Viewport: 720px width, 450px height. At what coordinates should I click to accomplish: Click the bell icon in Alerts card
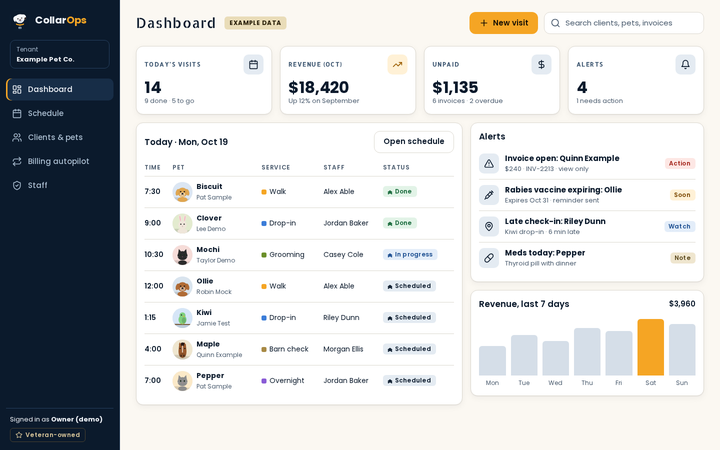(x=685, y=65)
